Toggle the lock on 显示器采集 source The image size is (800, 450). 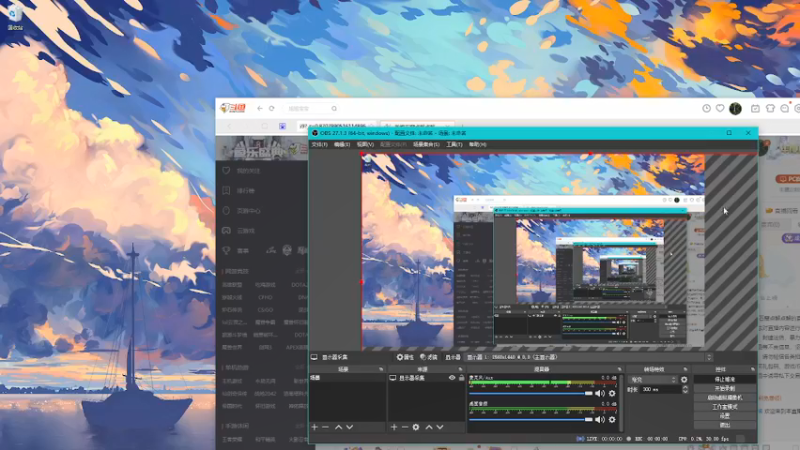point(461,378)
